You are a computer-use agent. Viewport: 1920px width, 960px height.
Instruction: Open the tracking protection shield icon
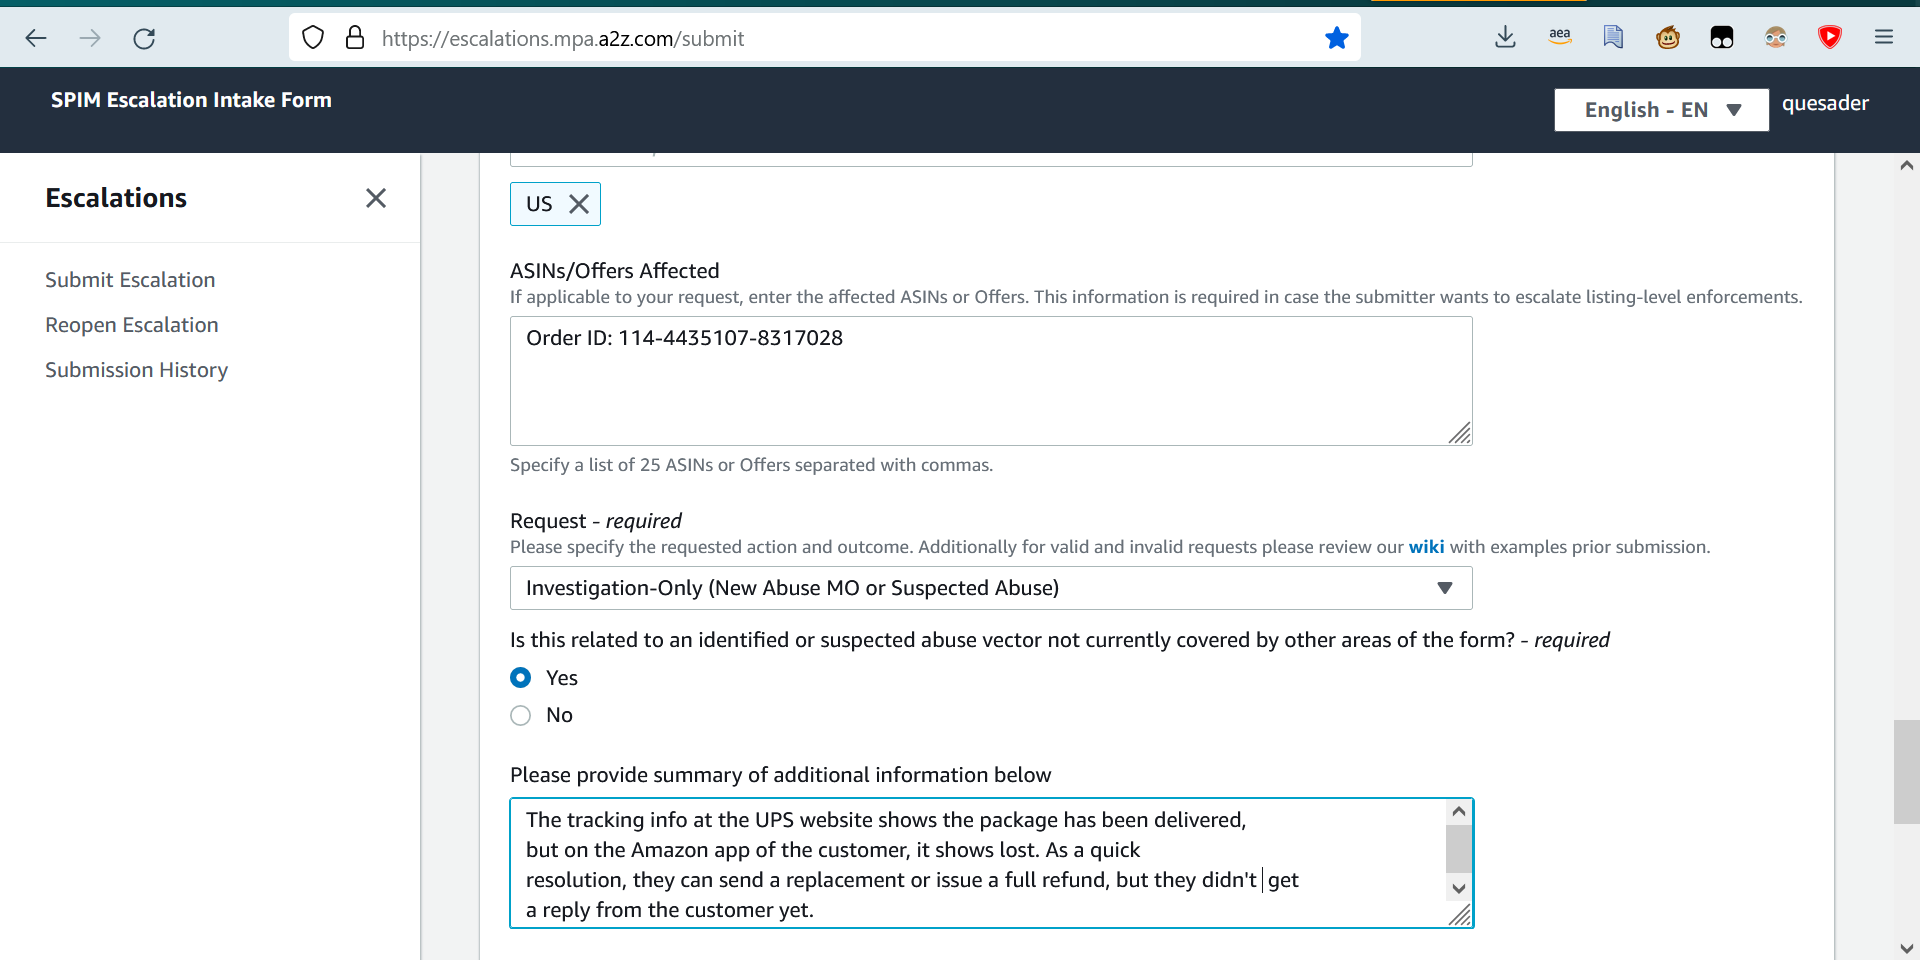click(x=313, y=38)
